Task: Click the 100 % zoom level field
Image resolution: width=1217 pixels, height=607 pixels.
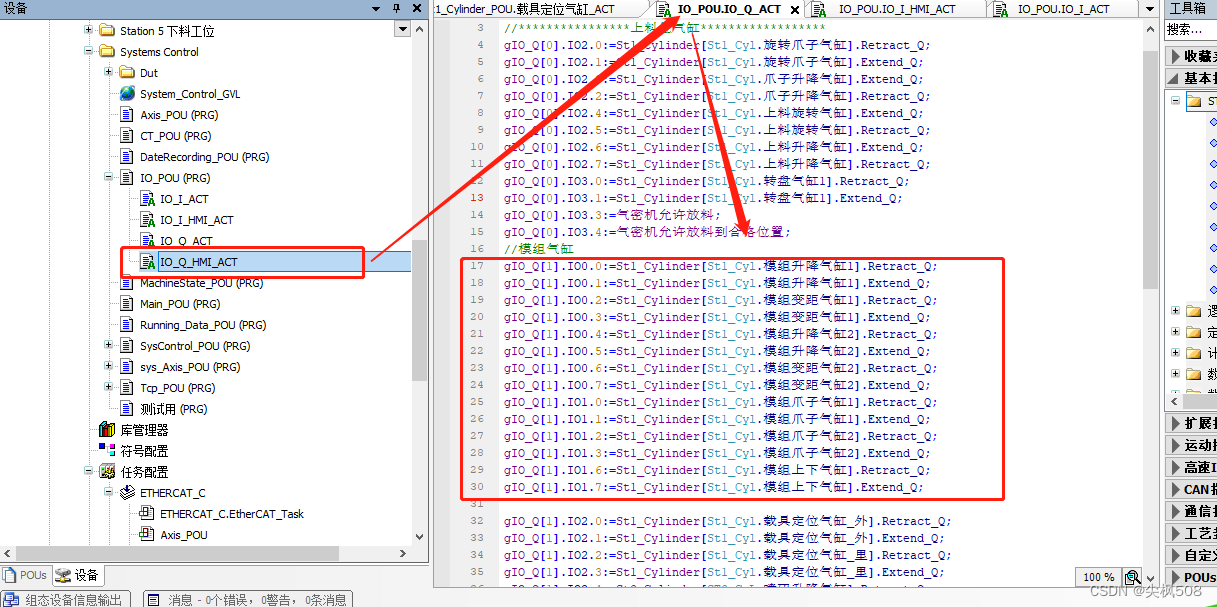Action: (x=1100, y=577)
